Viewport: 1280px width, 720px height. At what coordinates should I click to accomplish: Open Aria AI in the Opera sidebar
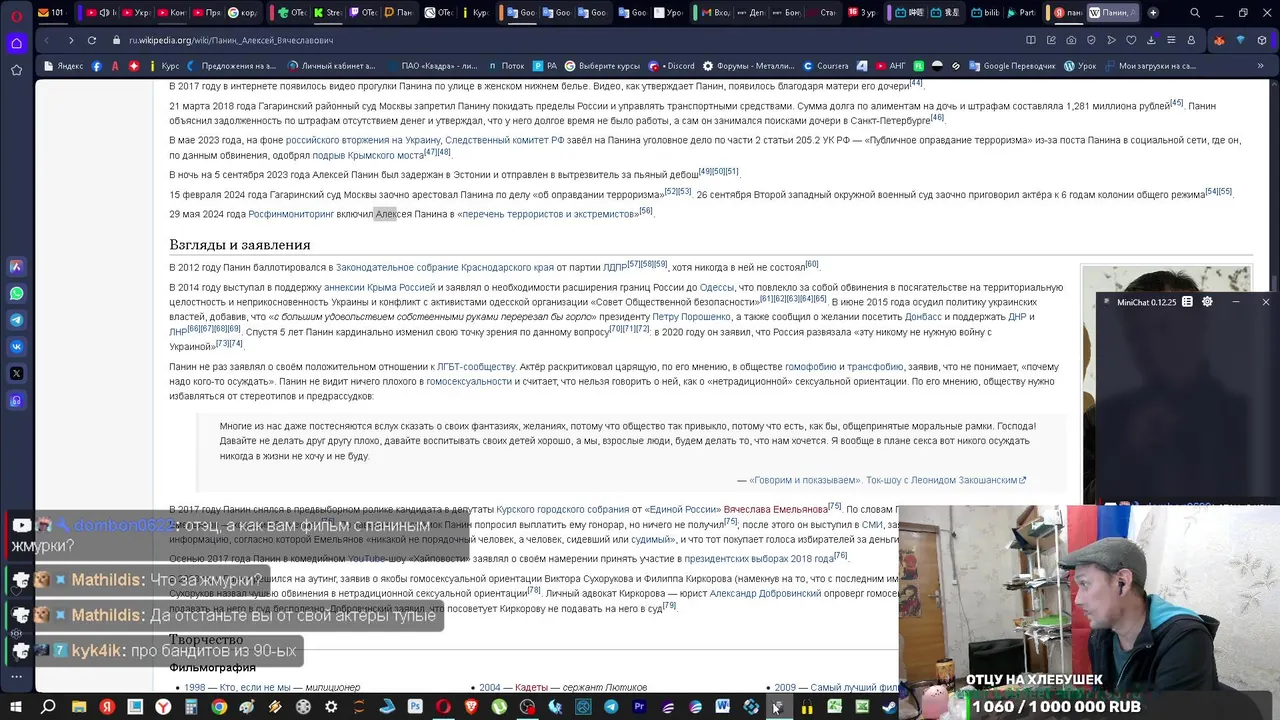pos(16,266)
